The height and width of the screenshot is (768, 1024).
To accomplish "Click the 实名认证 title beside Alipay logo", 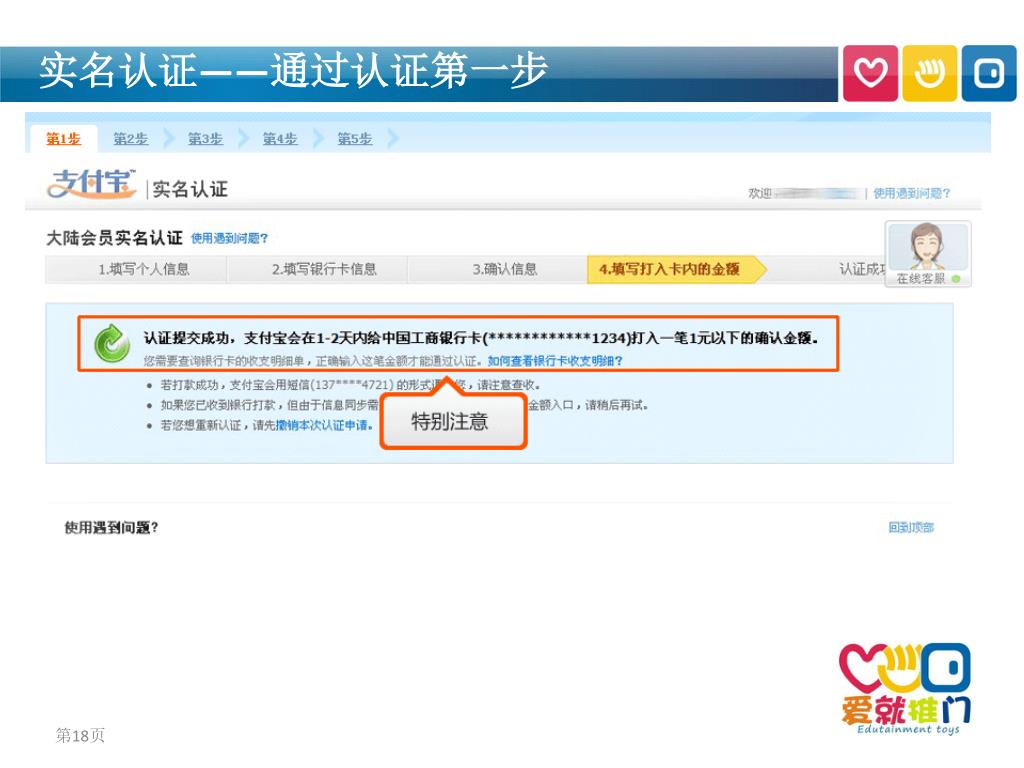I will (190, 189).
